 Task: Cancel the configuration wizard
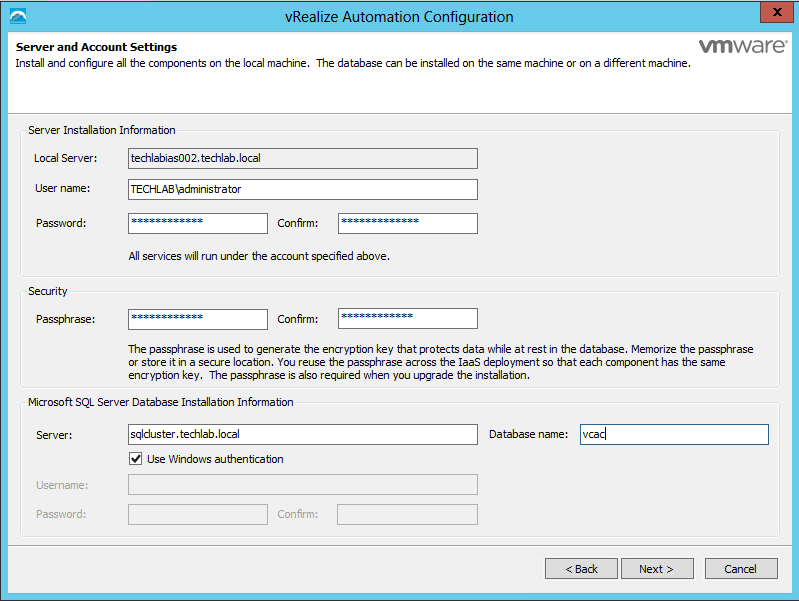741,568
